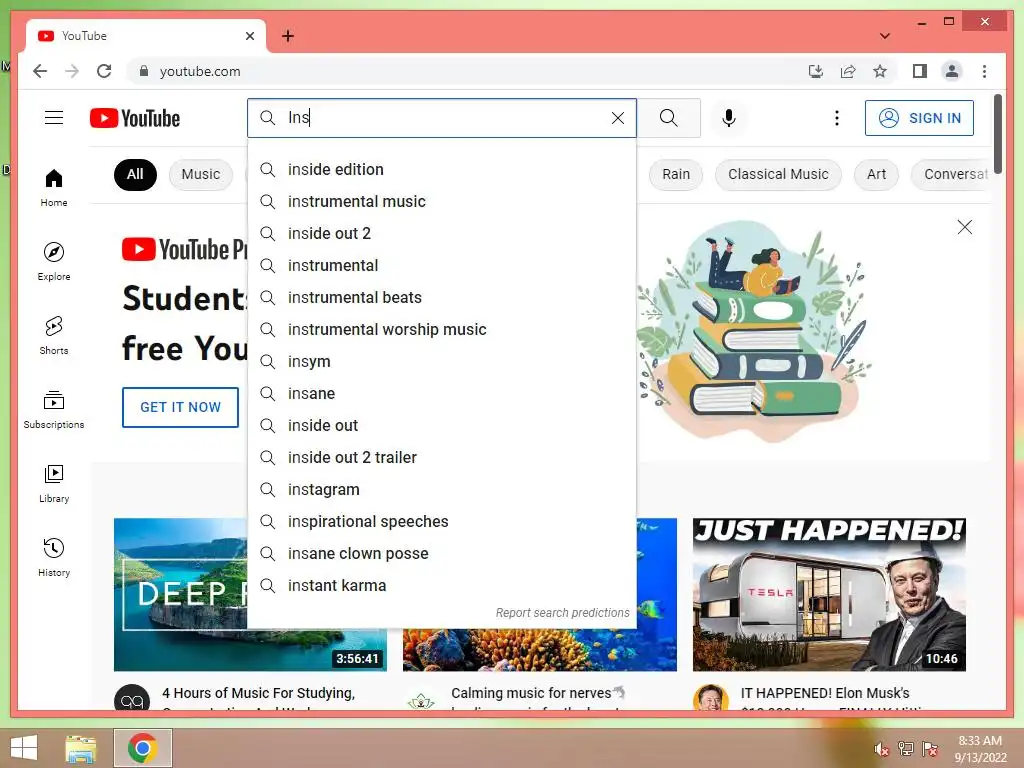
Task: Choose suggestion 'instrumental'
Action: click(x=441, y=266)
